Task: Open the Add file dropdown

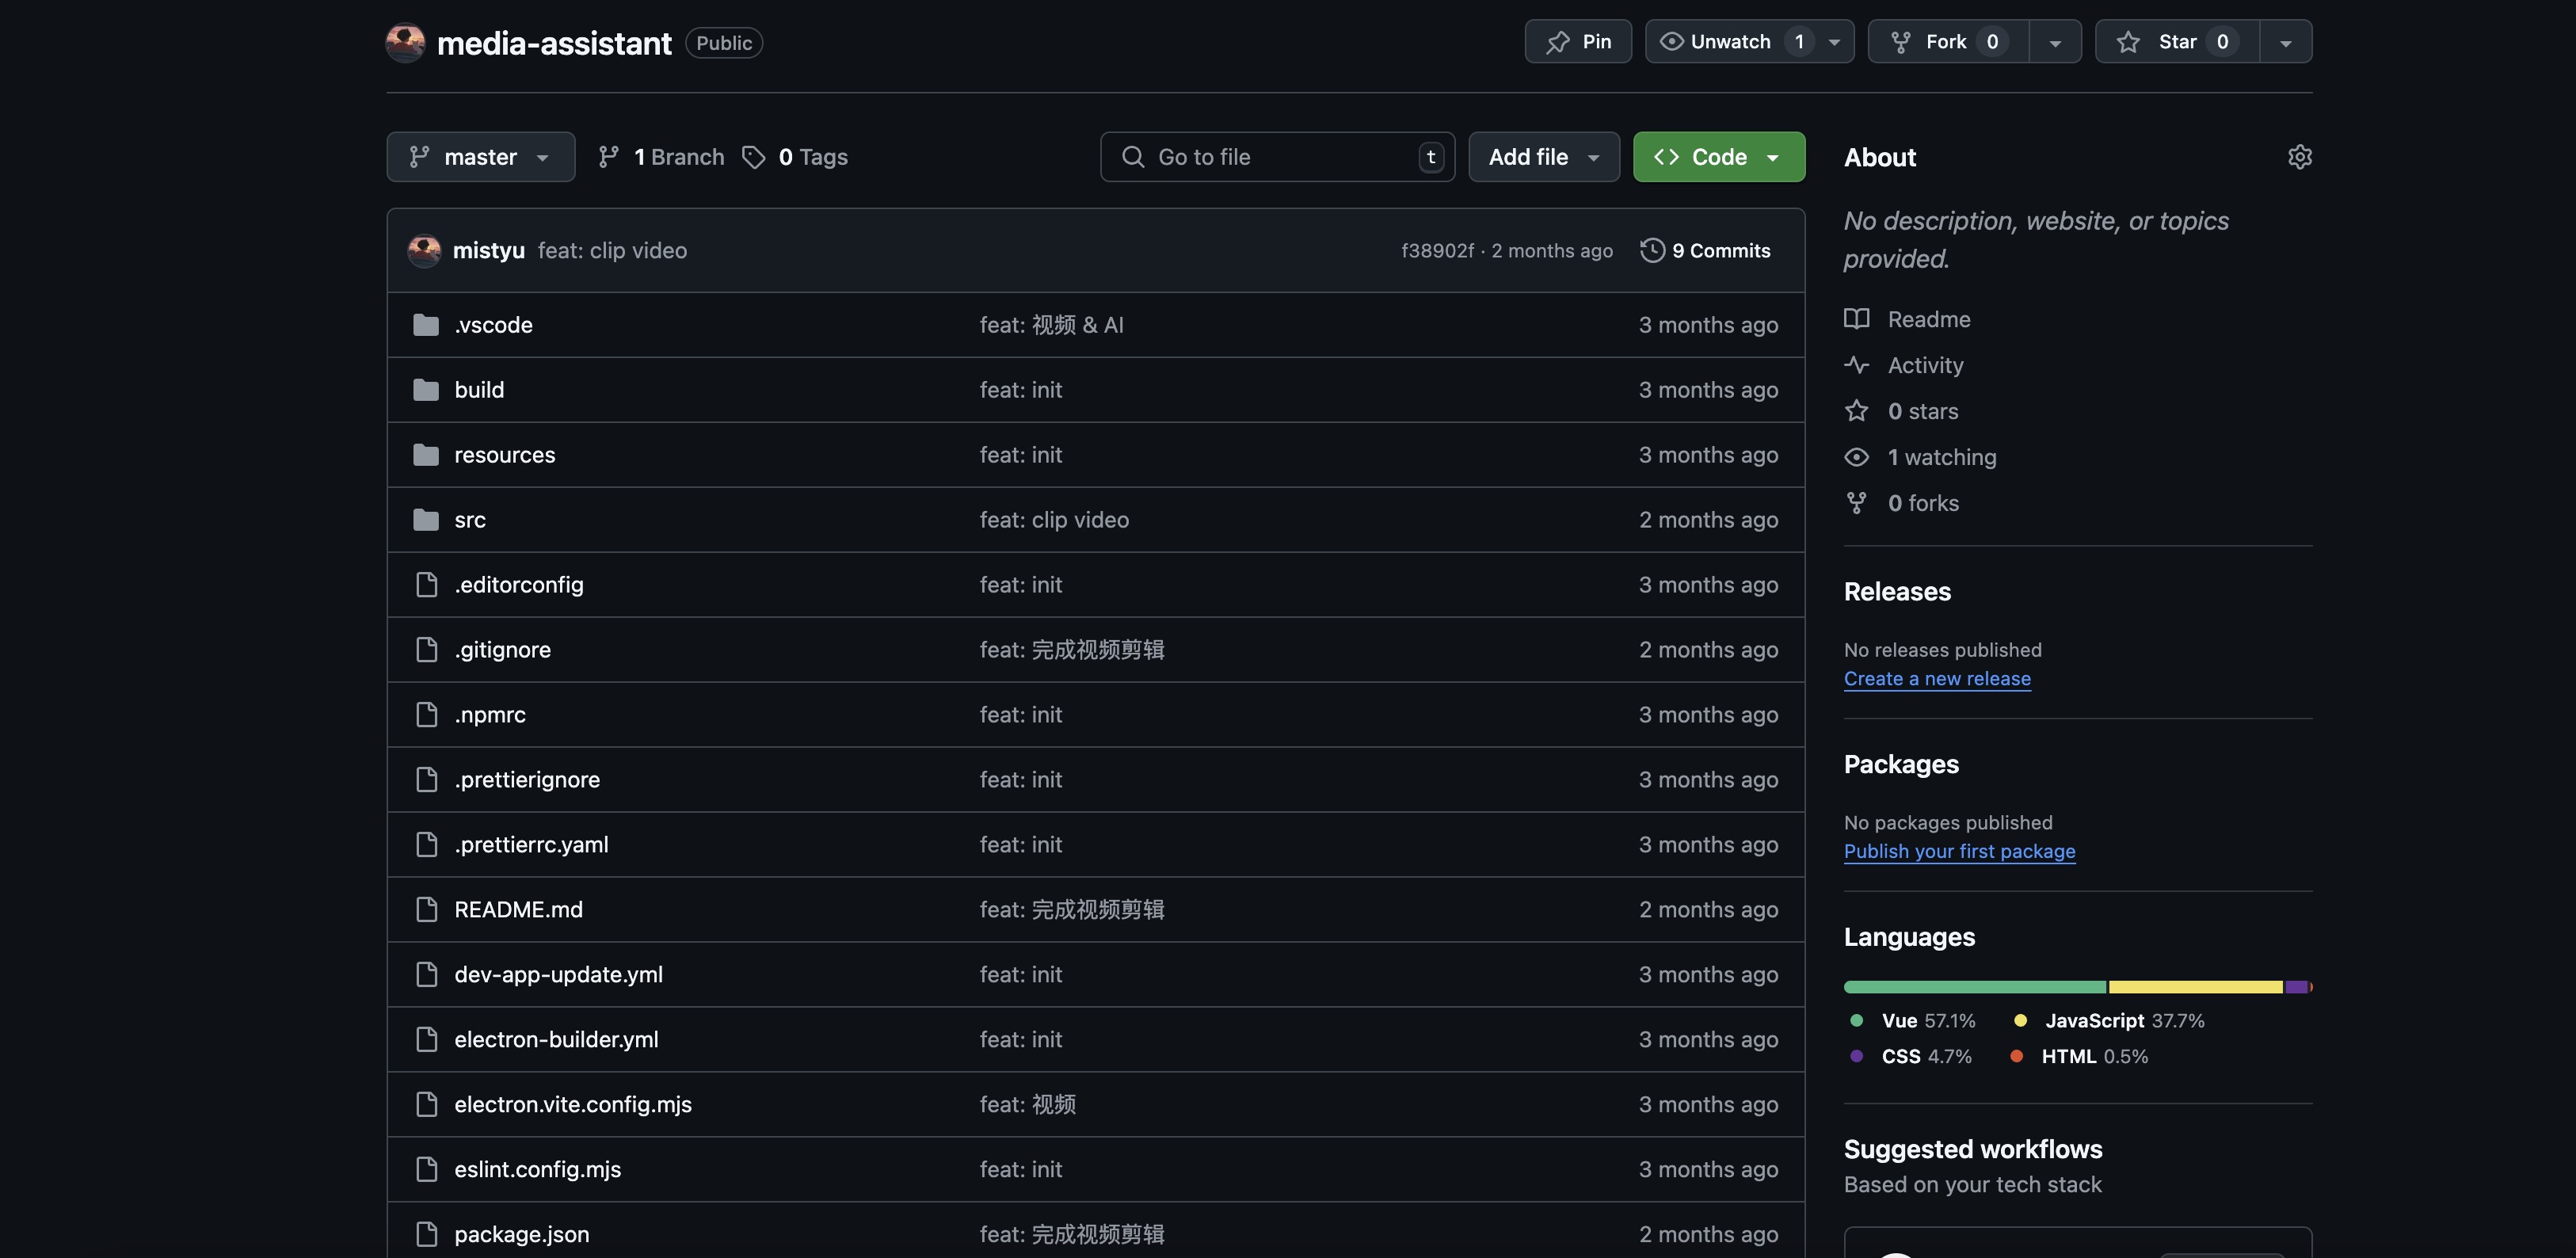Action: (x=1543, y=157)
